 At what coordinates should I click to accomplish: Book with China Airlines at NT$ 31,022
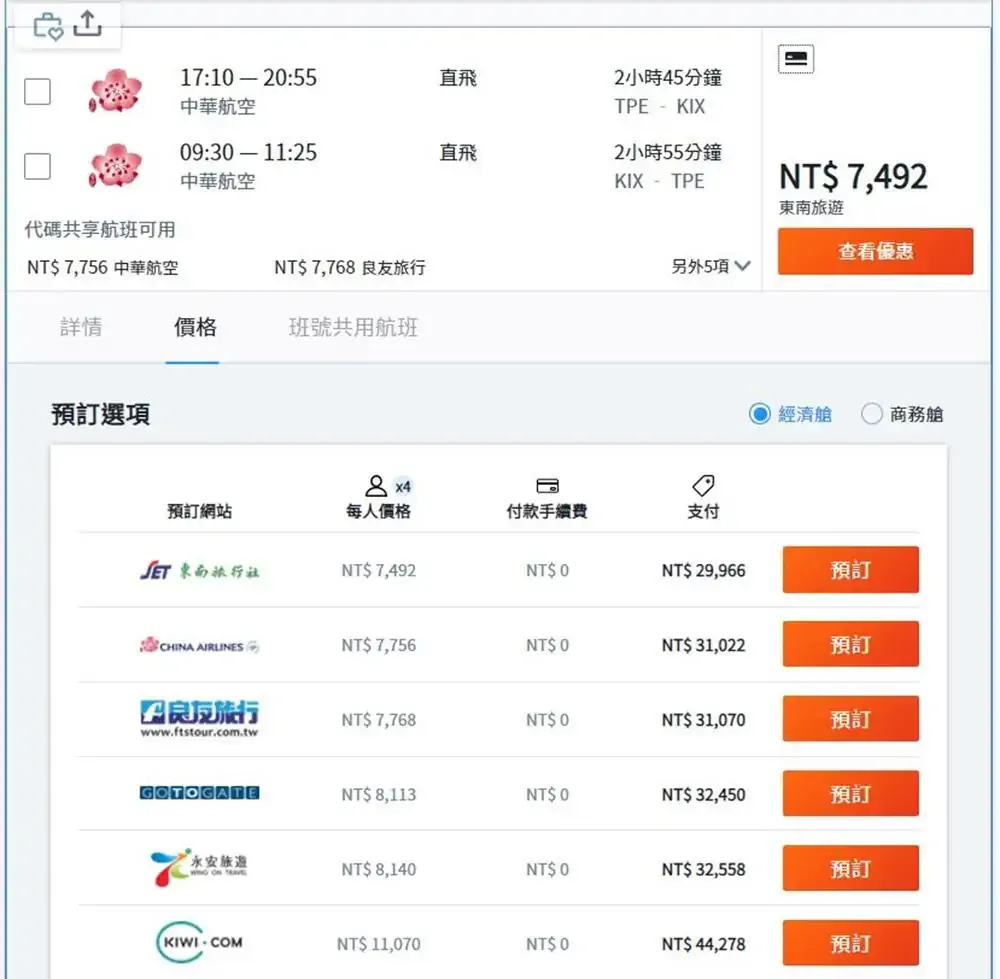pyautogui.click(x=851, y=644)
